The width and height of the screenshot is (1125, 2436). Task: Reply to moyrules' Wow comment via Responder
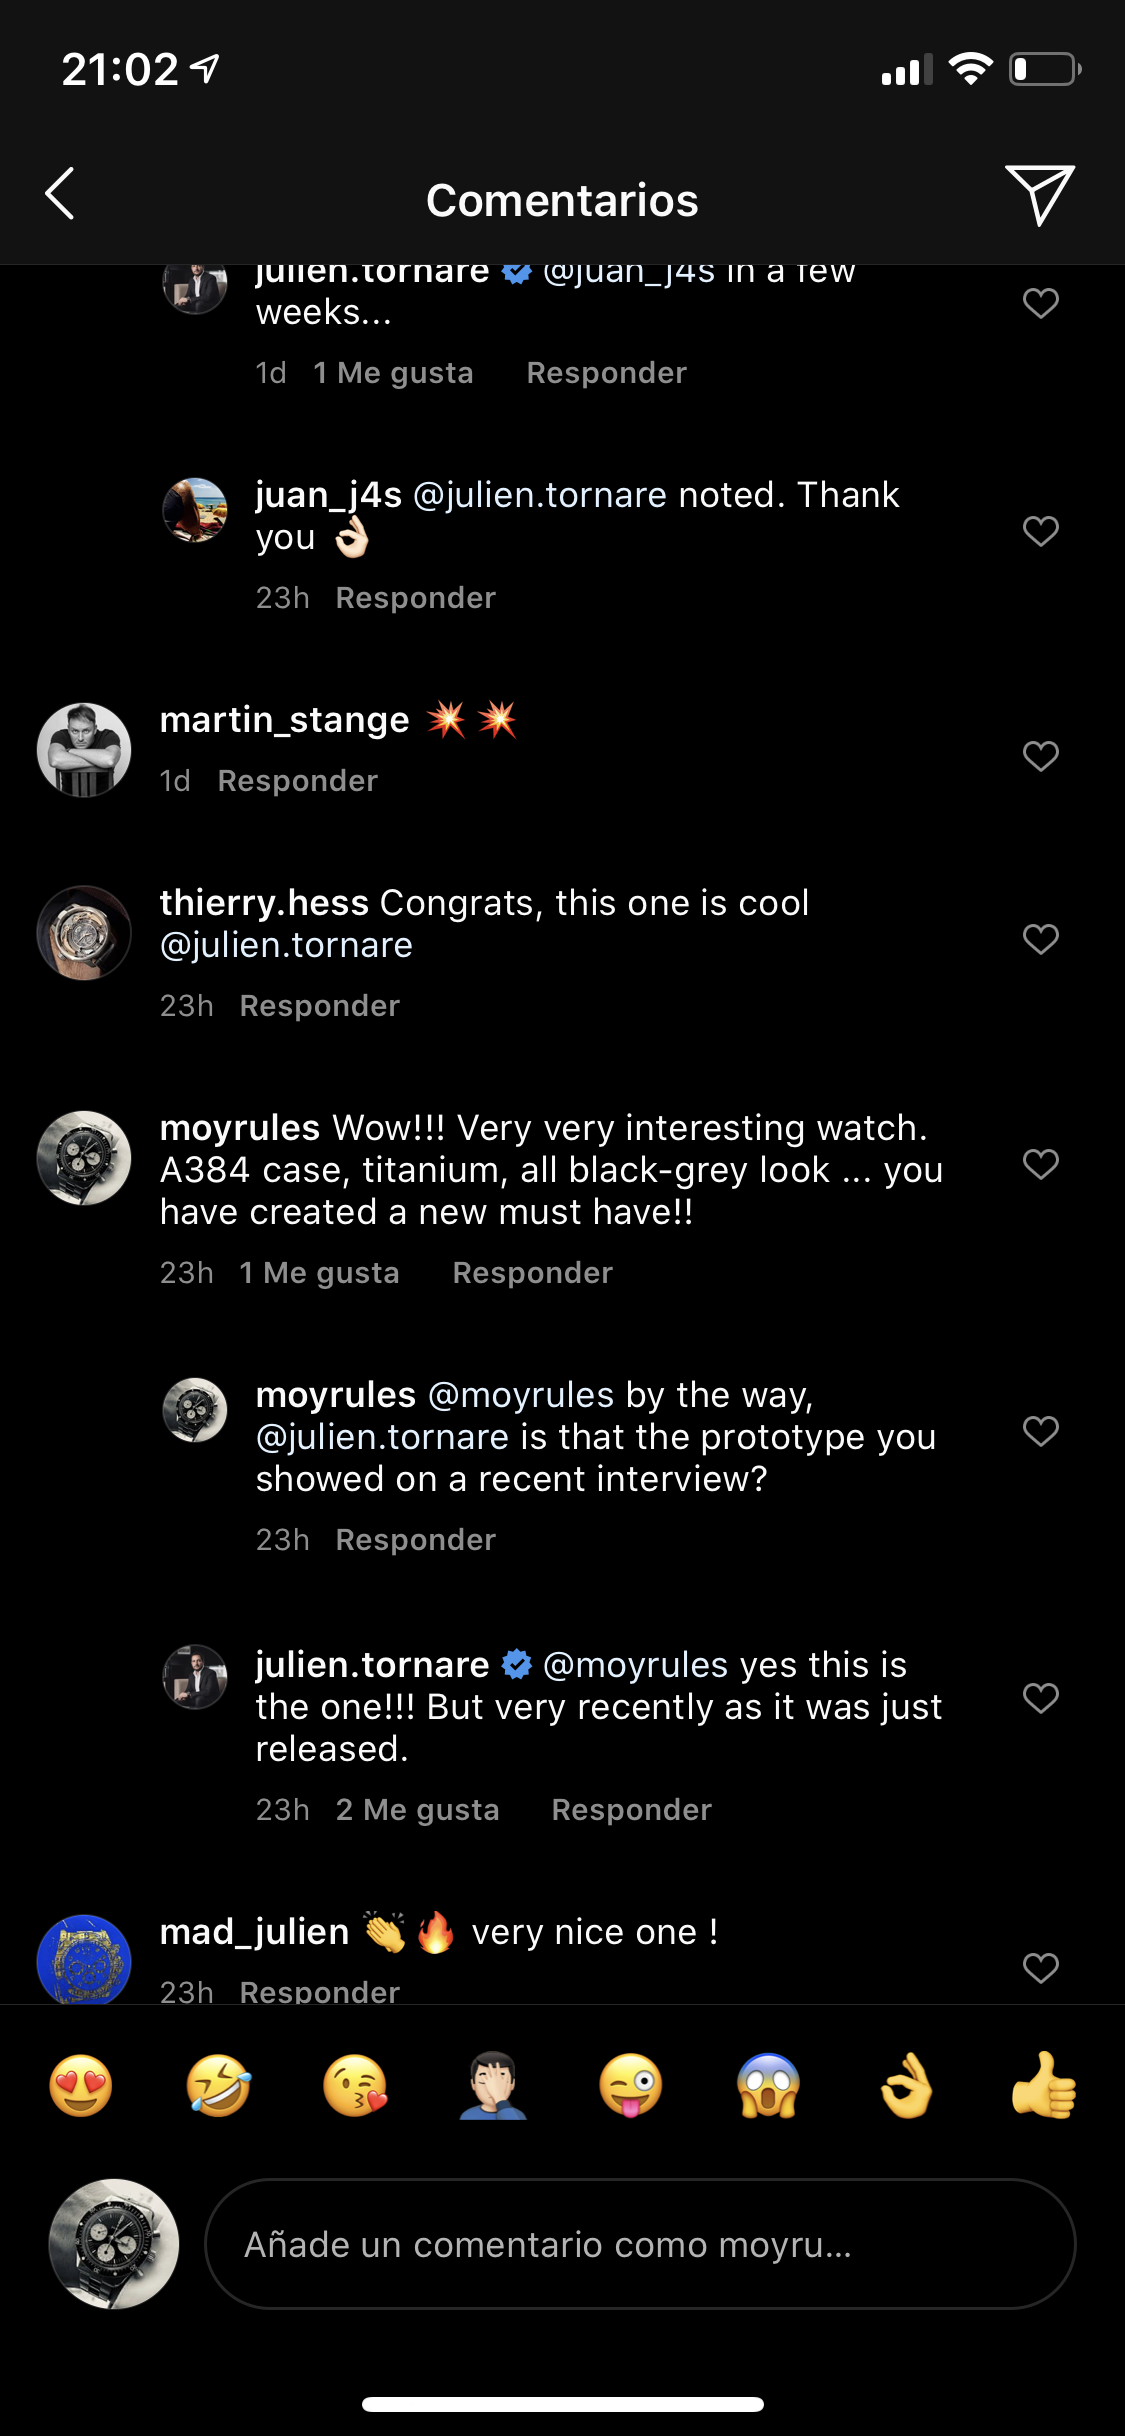point(532,1273)
